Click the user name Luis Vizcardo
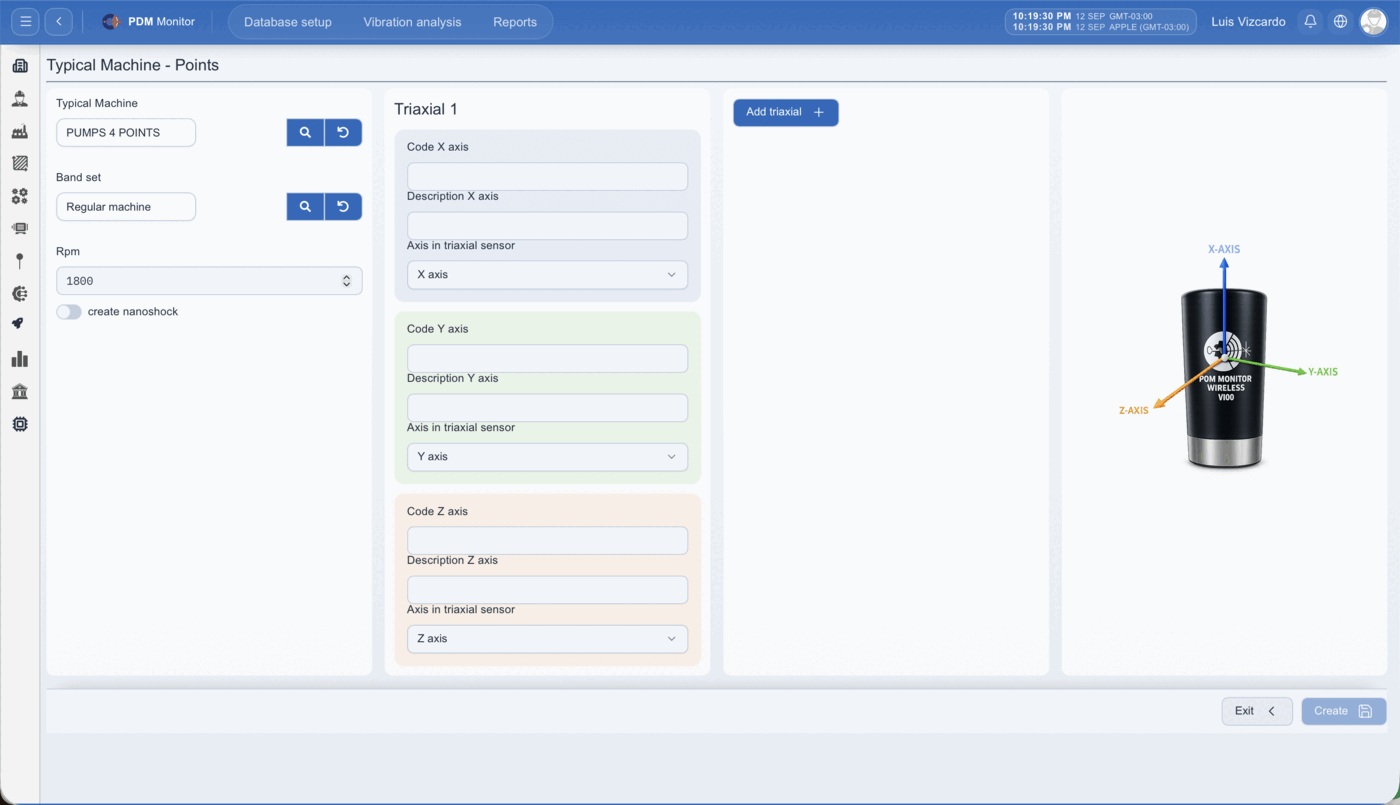Image resolution: width=1400 pixels, height=805 pixels. pyautogui.click(x=1248, y=22)
